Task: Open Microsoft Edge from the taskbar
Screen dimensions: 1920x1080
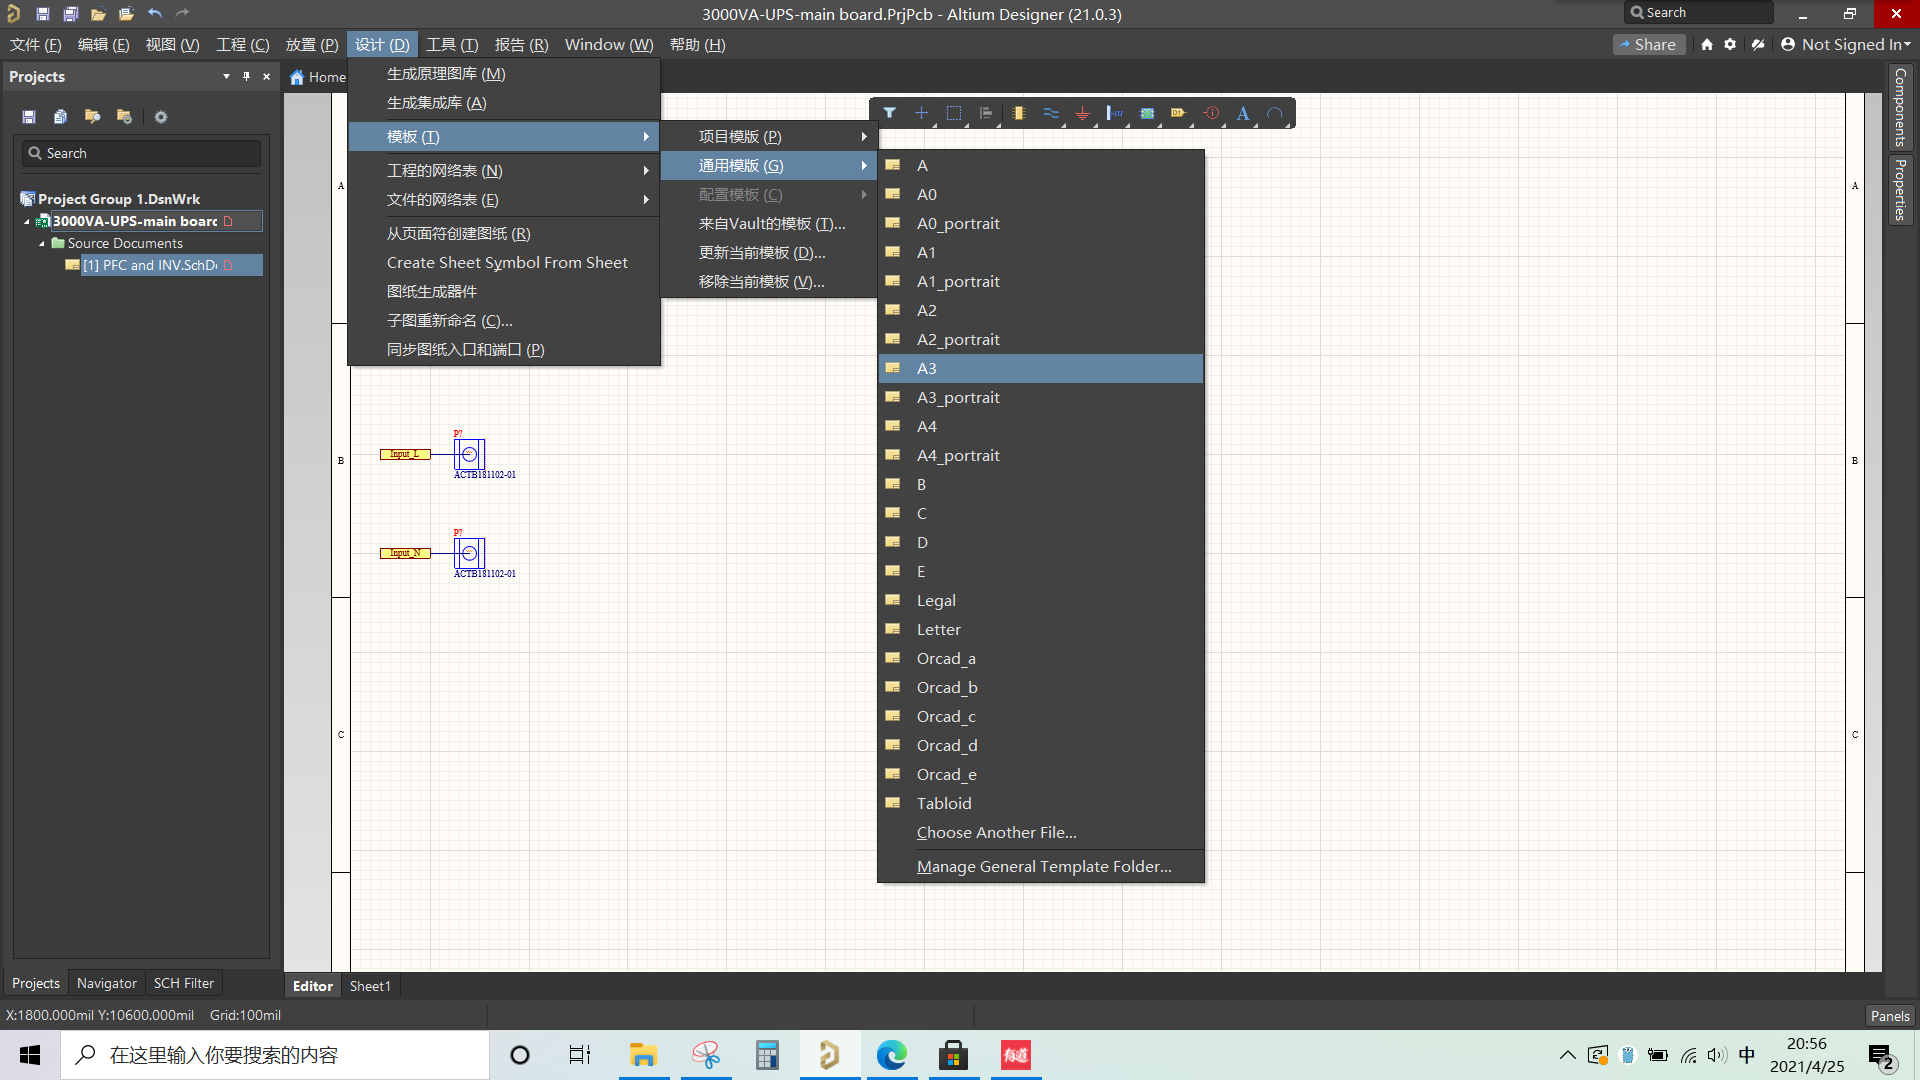Action: click(x=891, y=1055)
